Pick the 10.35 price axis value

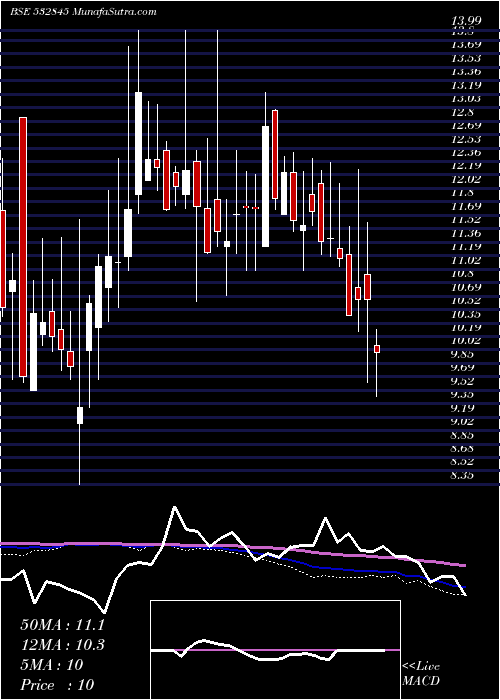click(x=465, y=314)
